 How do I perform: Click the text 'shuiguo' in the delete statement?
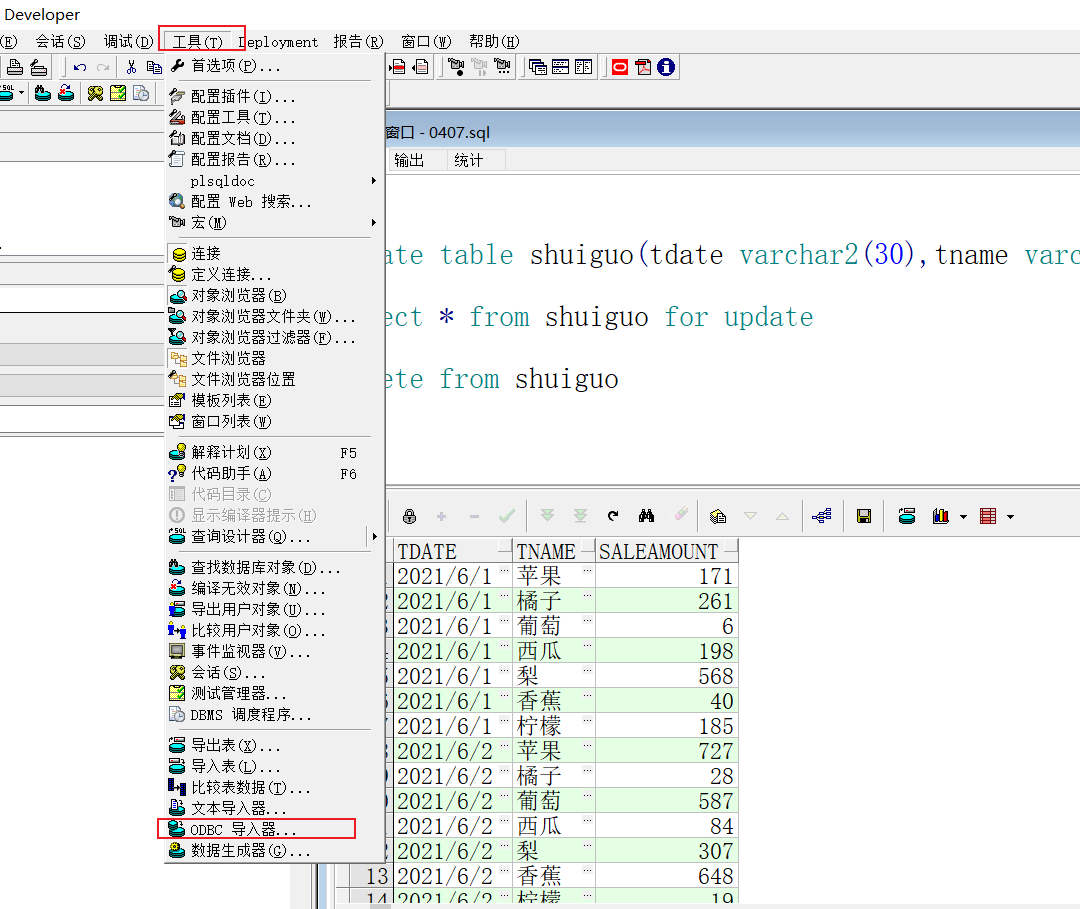(566, 379)
